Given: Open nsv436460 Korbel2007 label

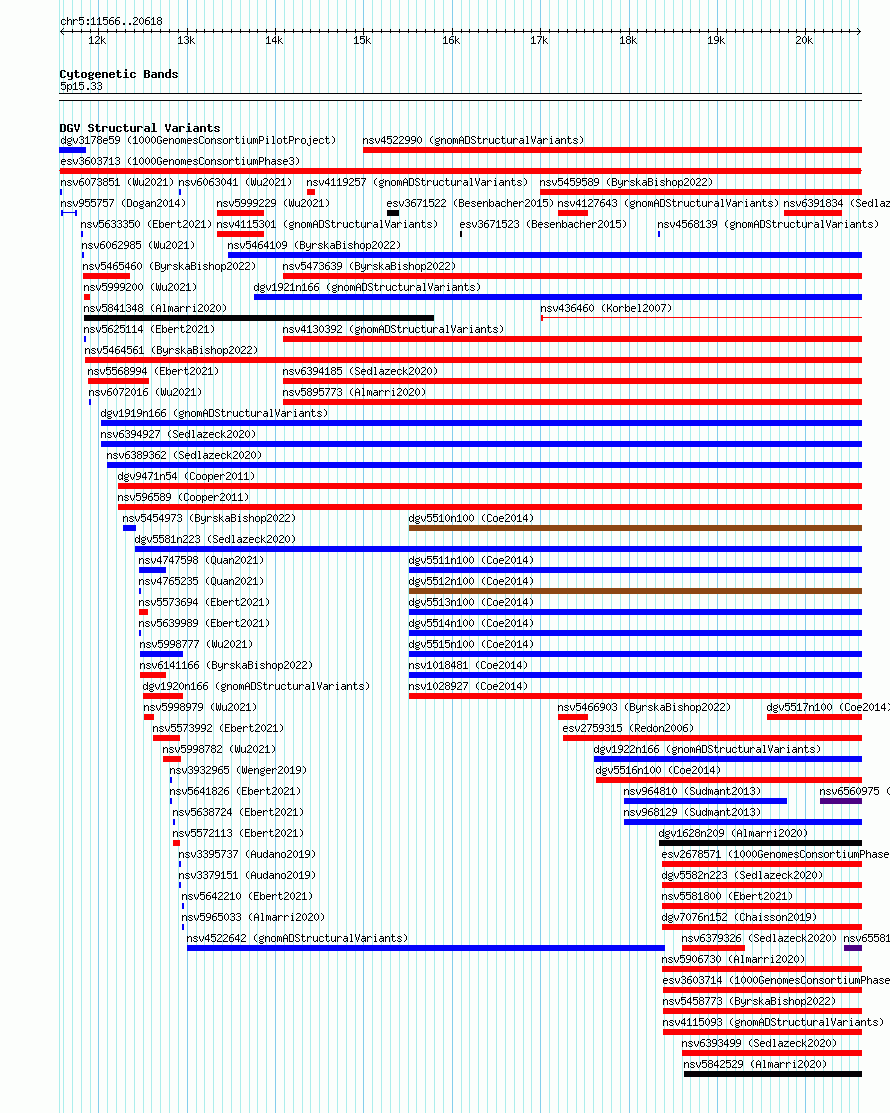Looking at the screenshot, I should [x=606, y=308].
